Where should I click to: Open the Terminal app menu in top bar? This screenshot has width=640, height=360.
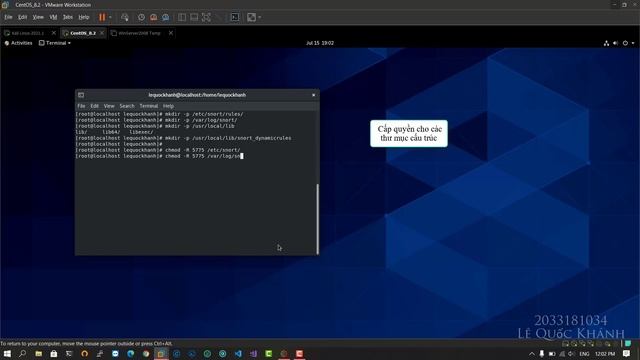(55, 43)
